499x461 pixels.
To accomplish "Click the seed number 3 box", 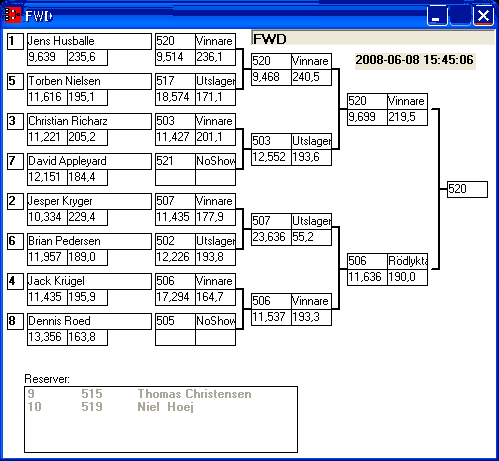I will coord(15,121).
